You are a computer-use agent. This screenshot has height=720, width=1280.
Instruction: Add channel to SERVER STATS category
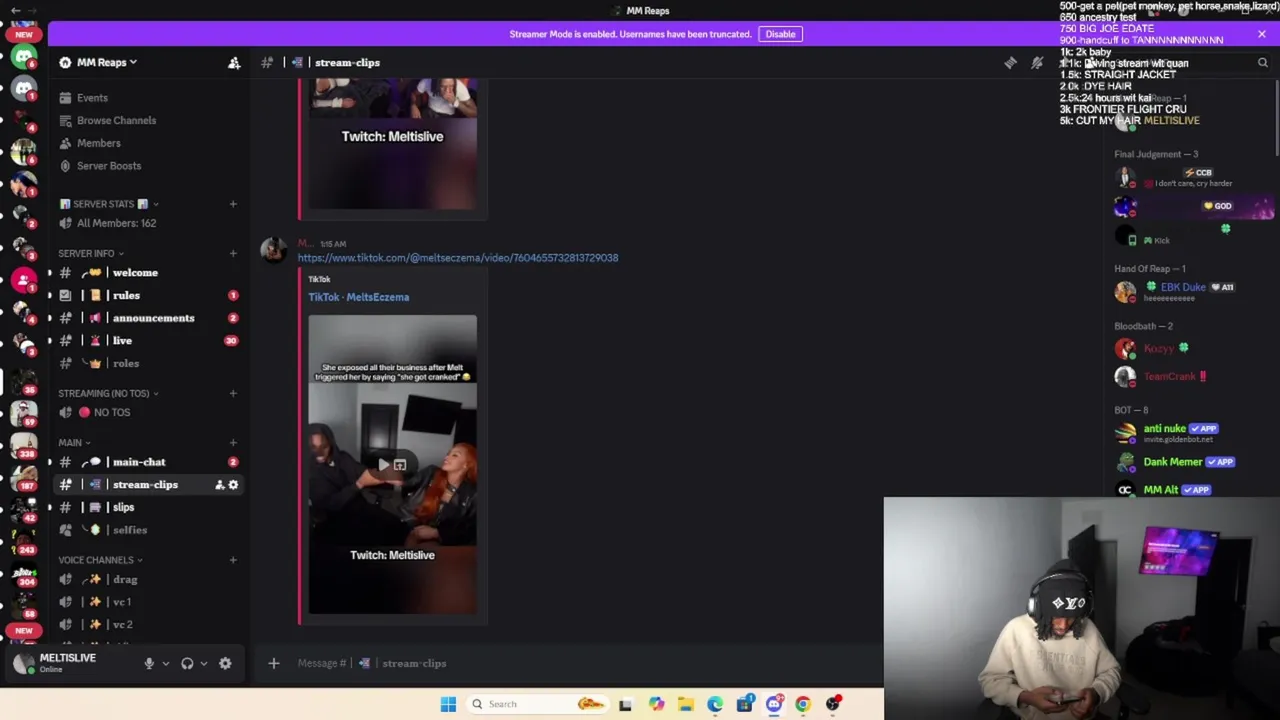[x=233, y=204]
